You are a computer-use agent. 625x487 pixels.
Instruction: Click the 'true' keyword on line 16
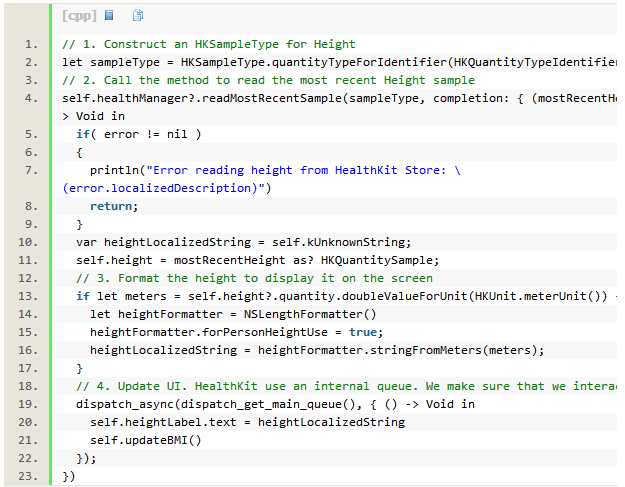click(x=363, y=332)
